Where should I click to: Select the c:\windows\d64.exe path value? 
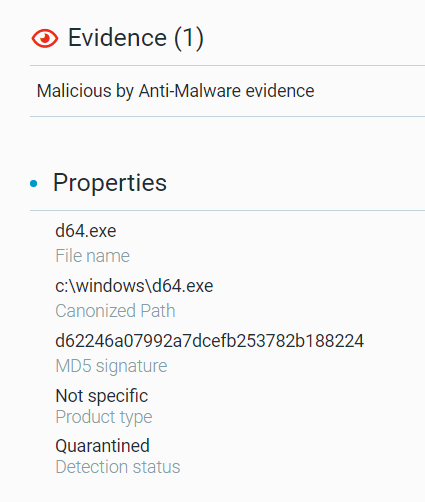(x=134, y=286)
